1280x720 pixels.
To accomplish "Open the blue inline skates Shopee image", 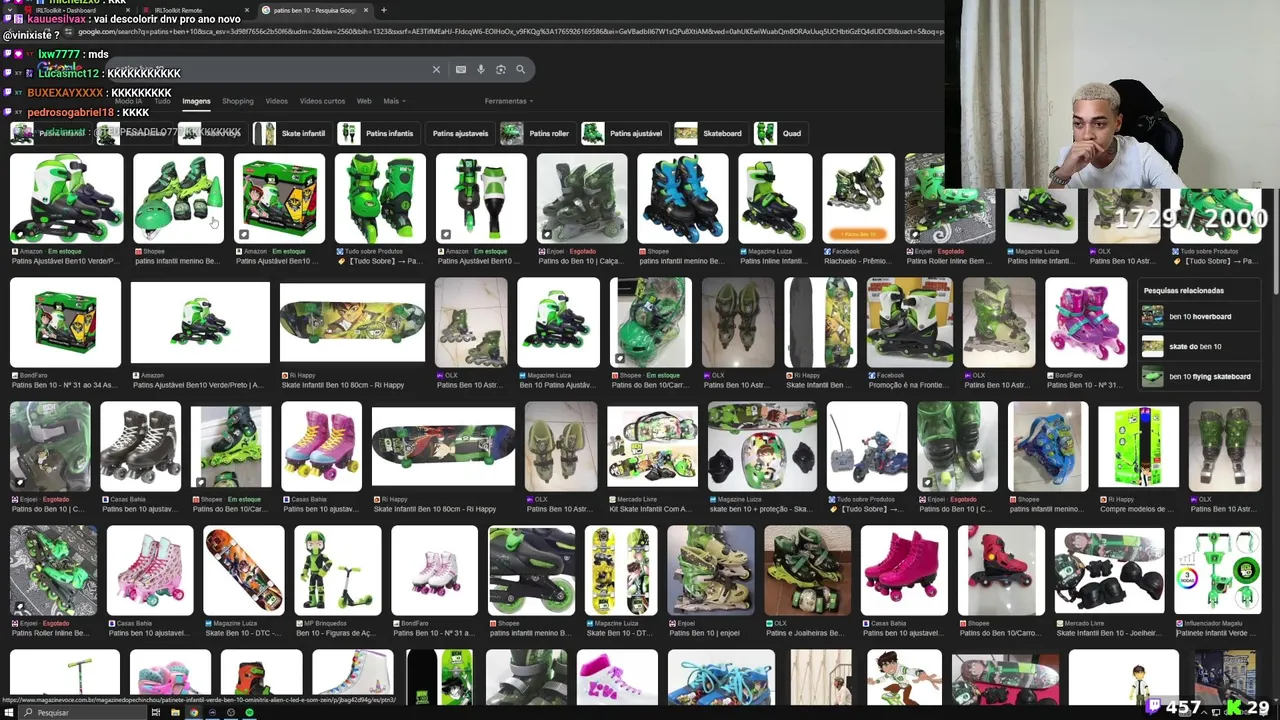I will point(683,198).
